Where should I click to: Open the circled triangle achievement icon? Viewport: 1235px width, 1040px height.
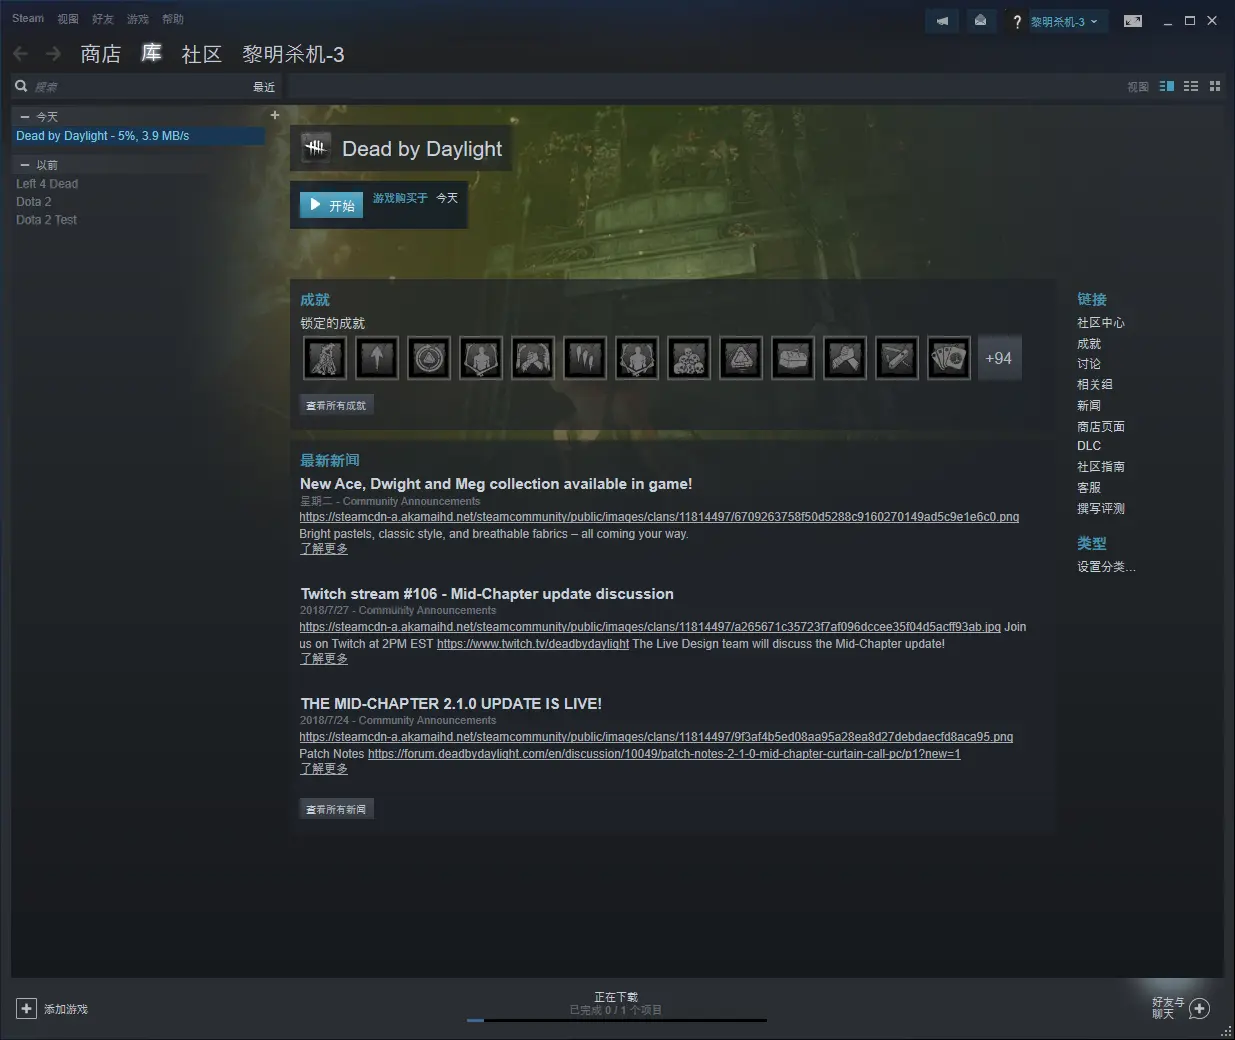(429, 358)
